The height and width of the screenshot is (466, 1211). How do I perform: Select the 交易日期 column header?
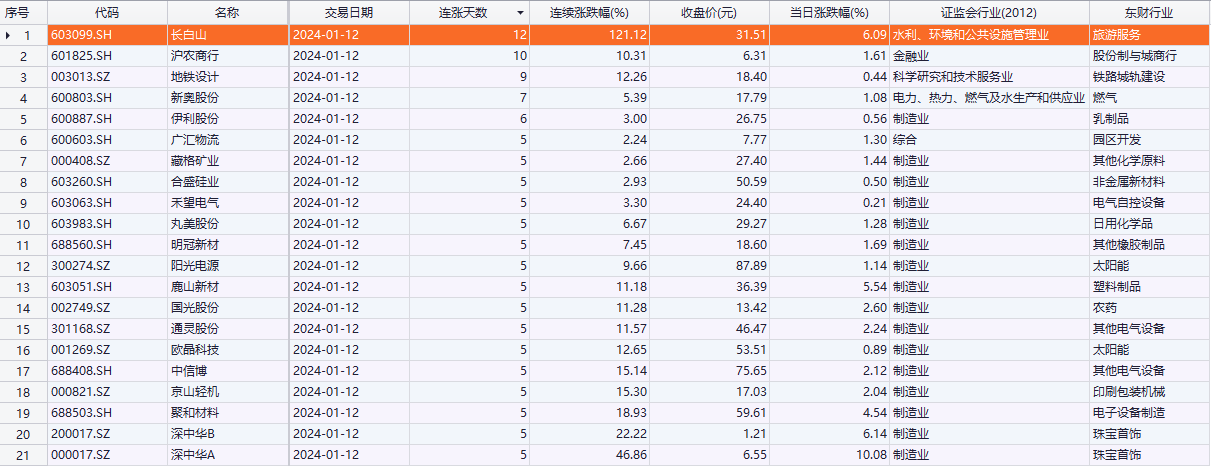click(349, 13)
